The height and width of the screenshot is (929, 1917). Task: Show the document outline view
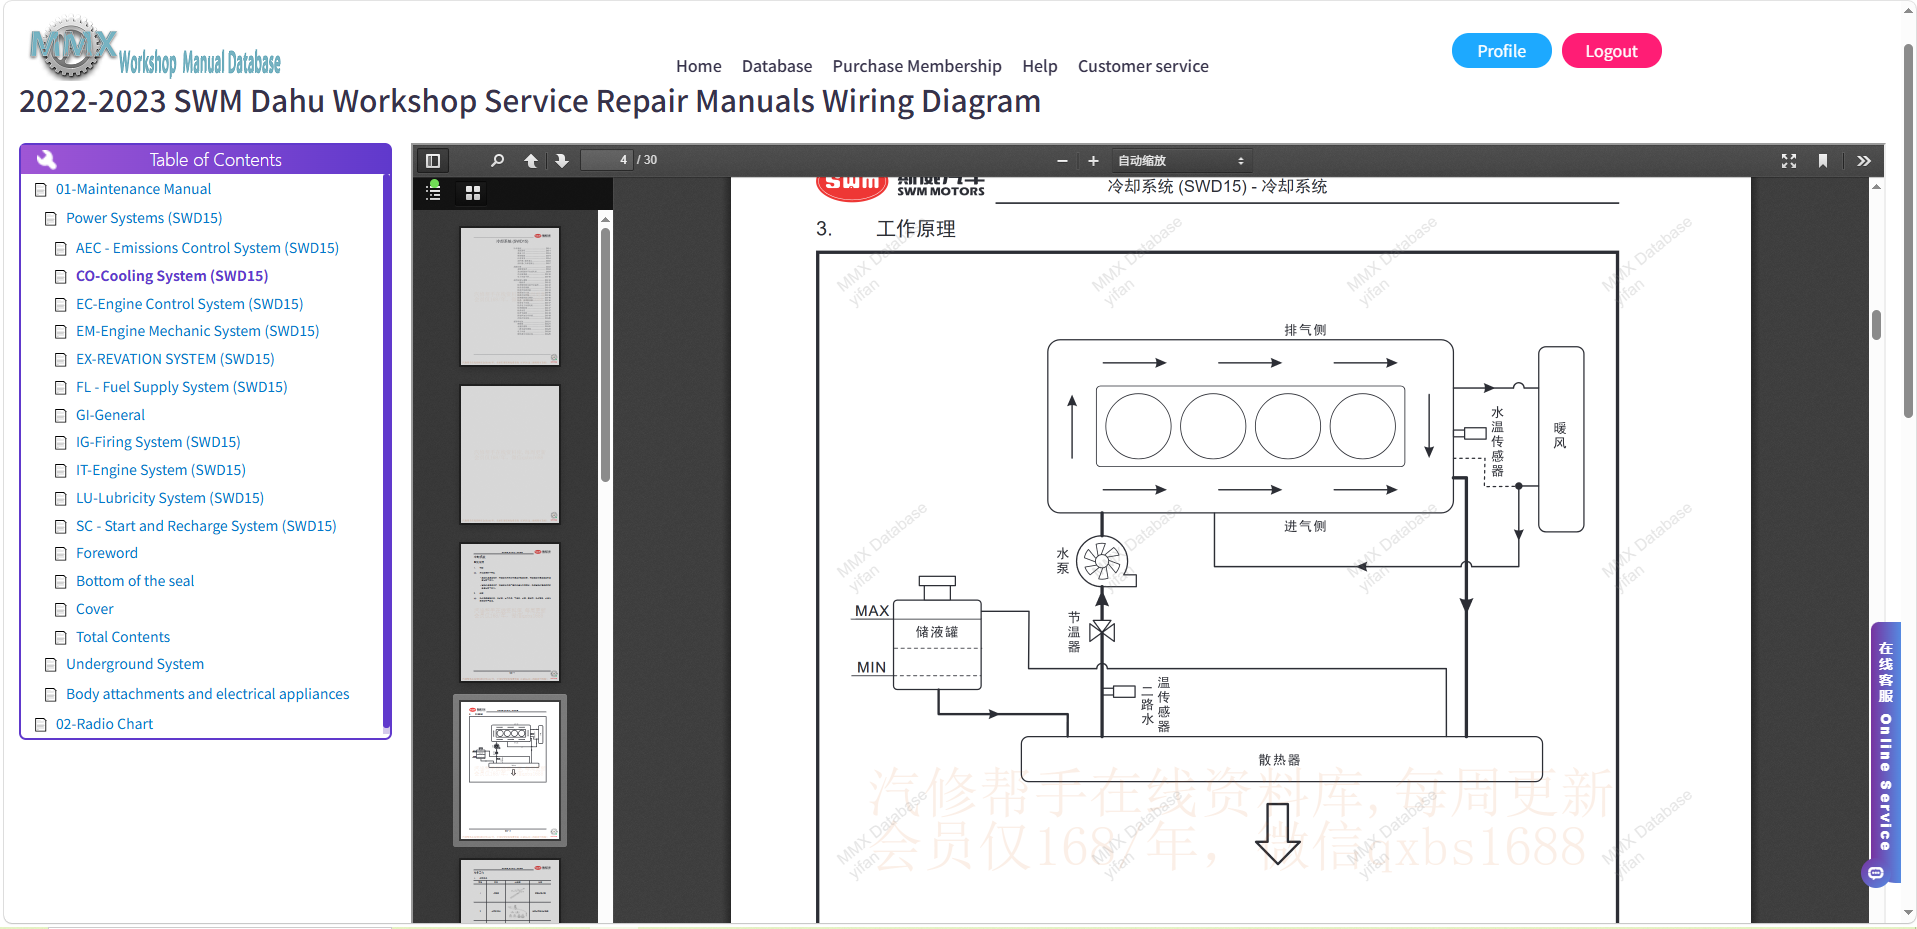pos(433,192)
